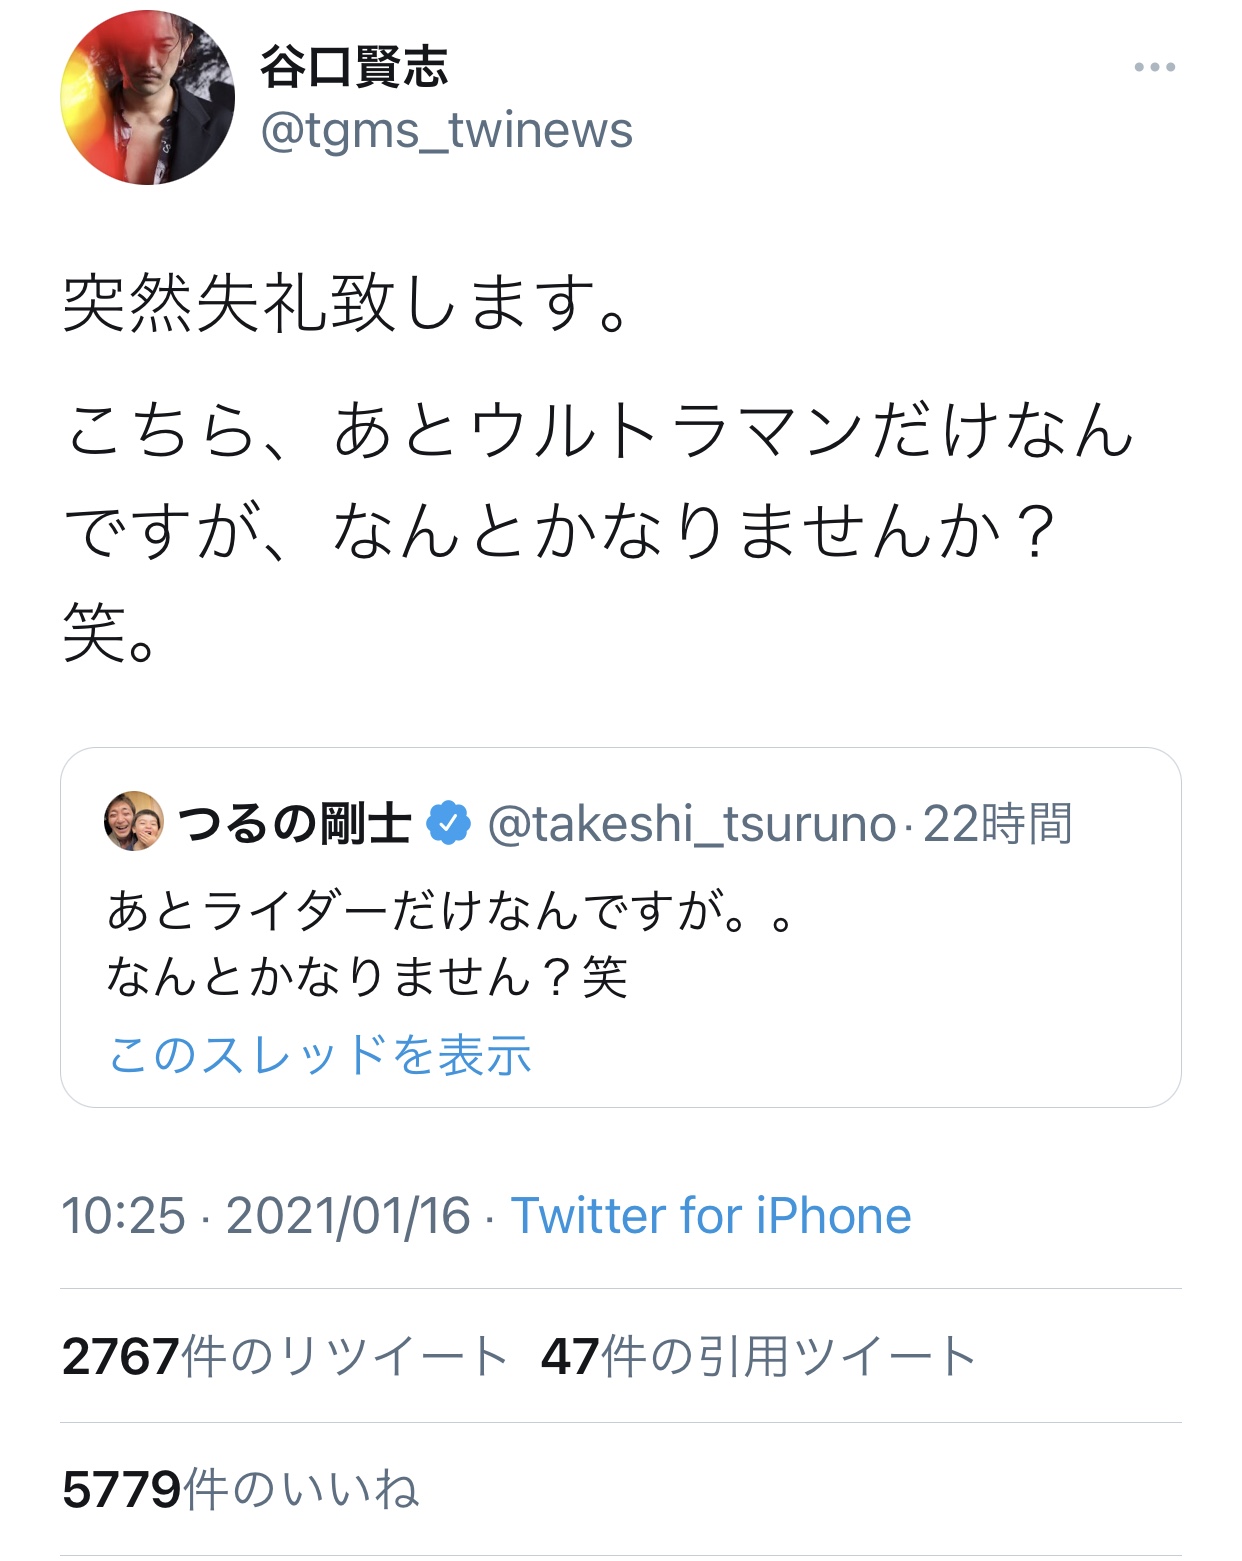Tap the 笑。 line ending the tweet
Image resolution: width=1242 pixels, height=1561 pixels.
pyautogui.click(x=110, y=633)
